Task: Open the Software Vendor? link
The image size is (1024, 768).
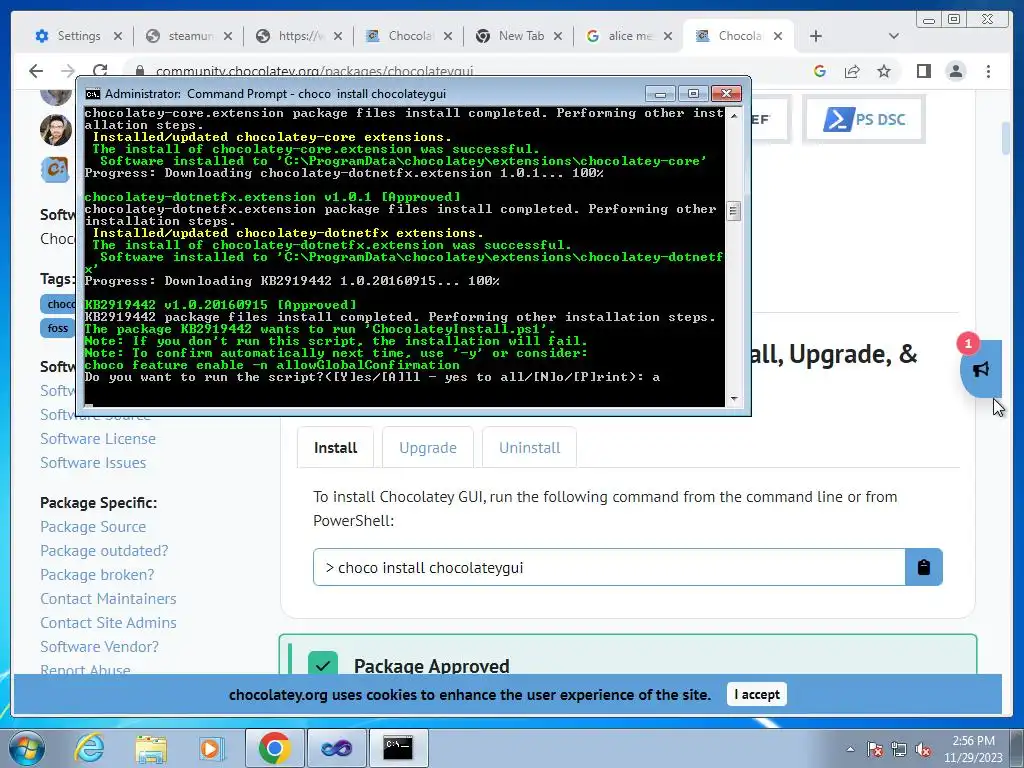Action: [99, 647]
